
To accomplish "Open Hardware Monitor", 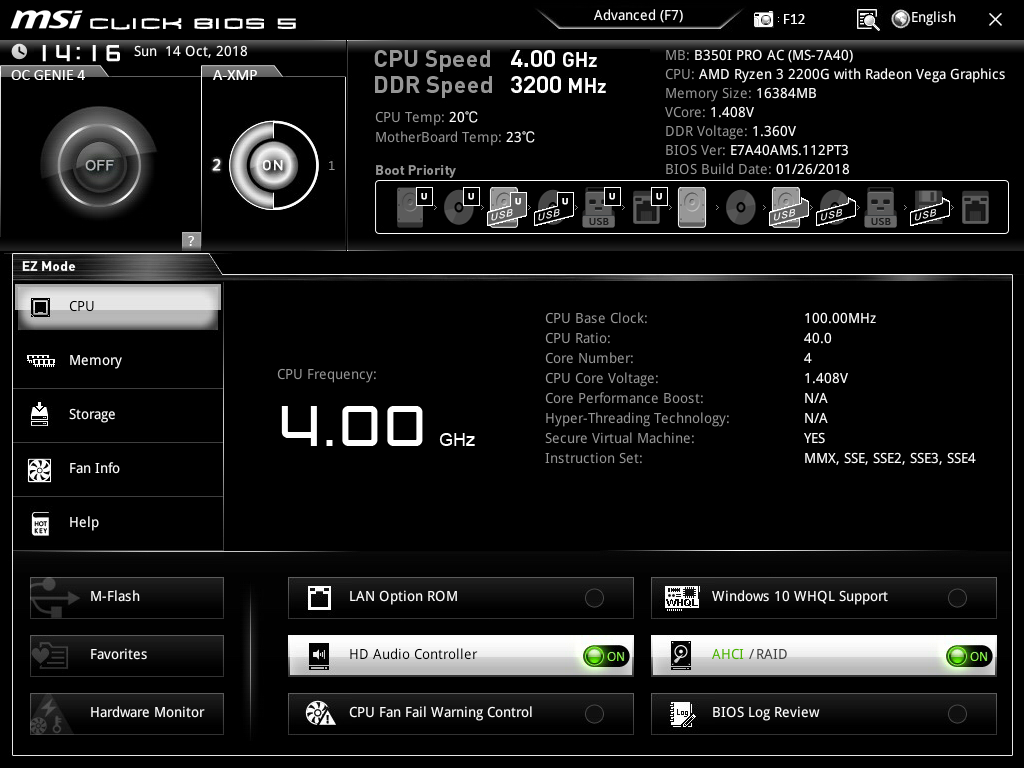I will tap(127, 714).
